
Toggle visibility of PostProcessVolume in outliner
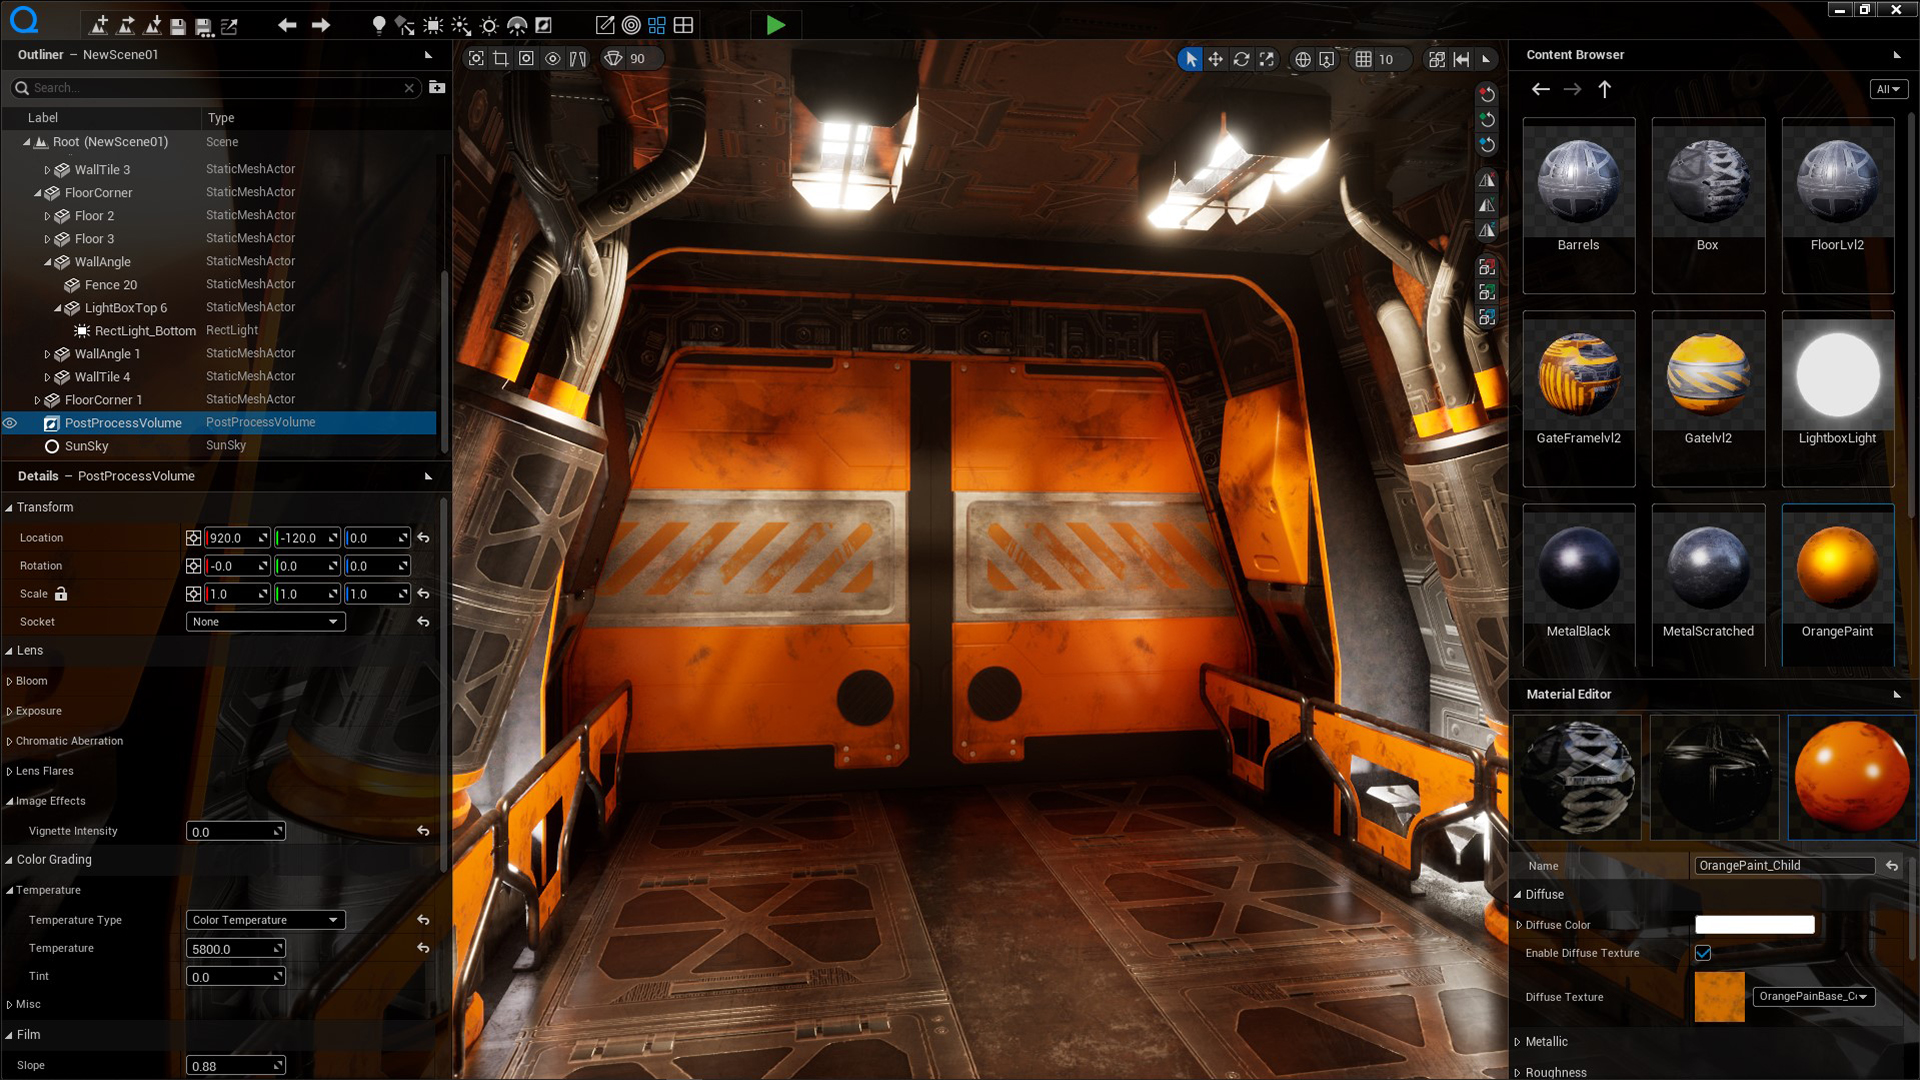click(x=11, y=422)
